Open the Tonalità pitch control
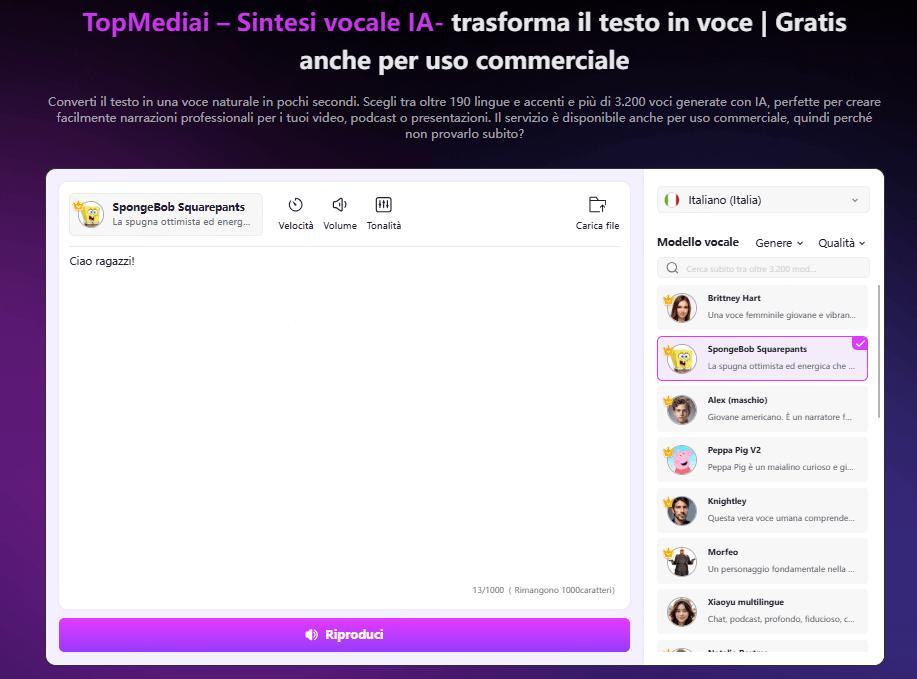 tap(382, 213)
